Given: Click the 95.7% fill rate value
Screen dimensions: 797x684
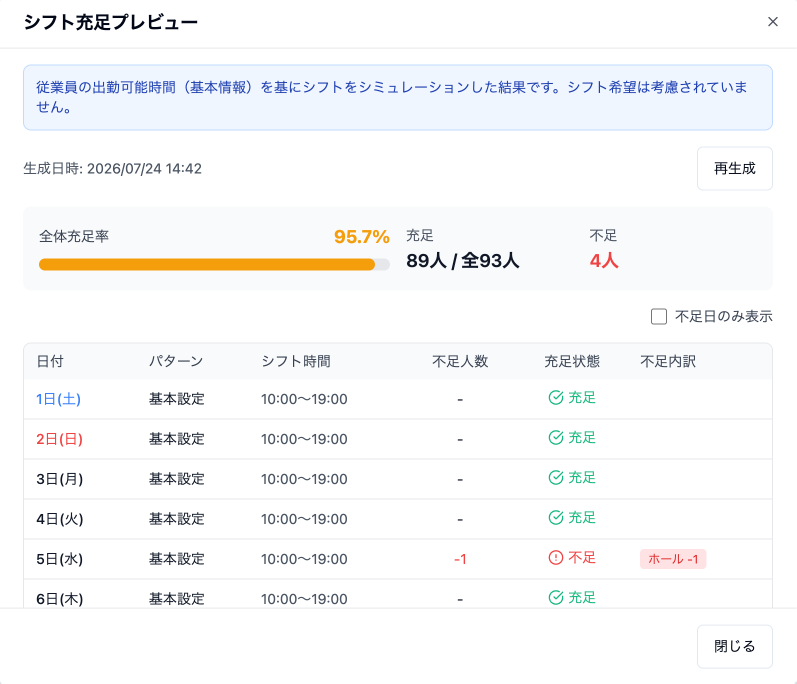Looking at the screenshot, I should (361, 237).
